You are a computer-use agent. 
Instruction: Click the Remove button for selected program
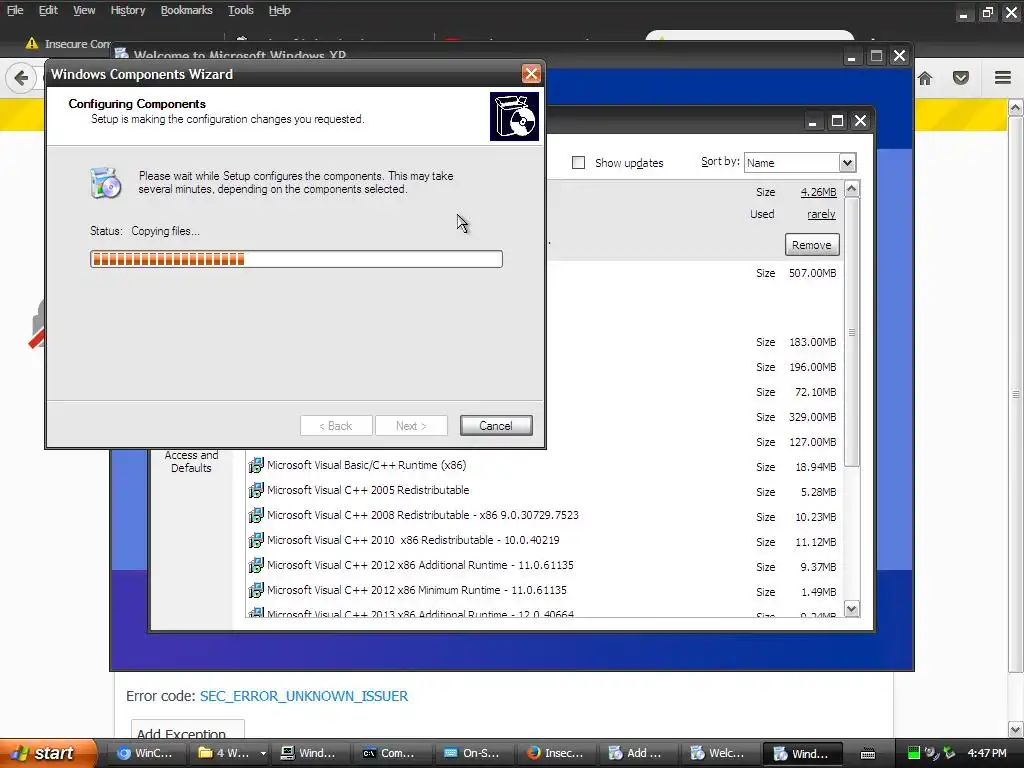click(x=812, y=245)
